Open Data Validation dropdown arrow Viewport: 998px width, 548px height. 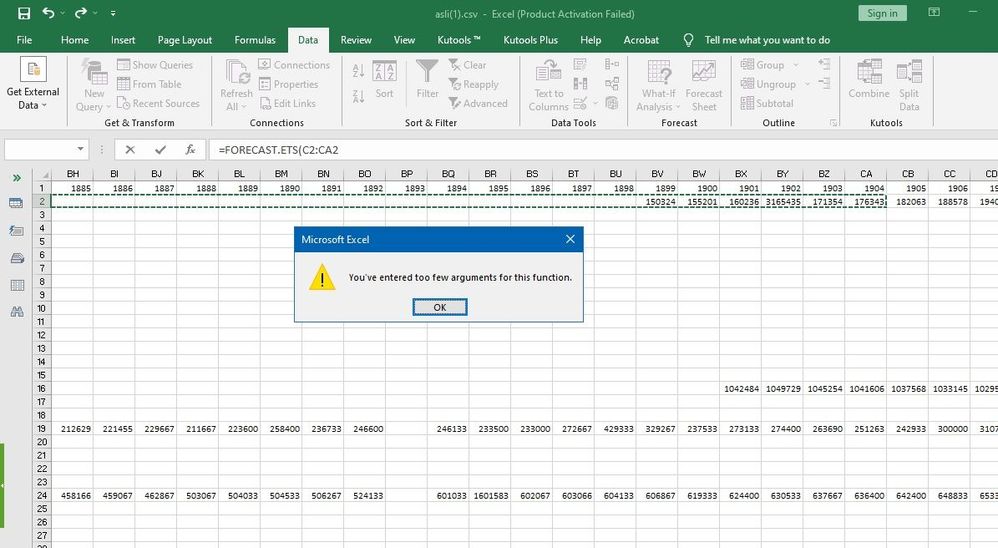pos(596,103)
